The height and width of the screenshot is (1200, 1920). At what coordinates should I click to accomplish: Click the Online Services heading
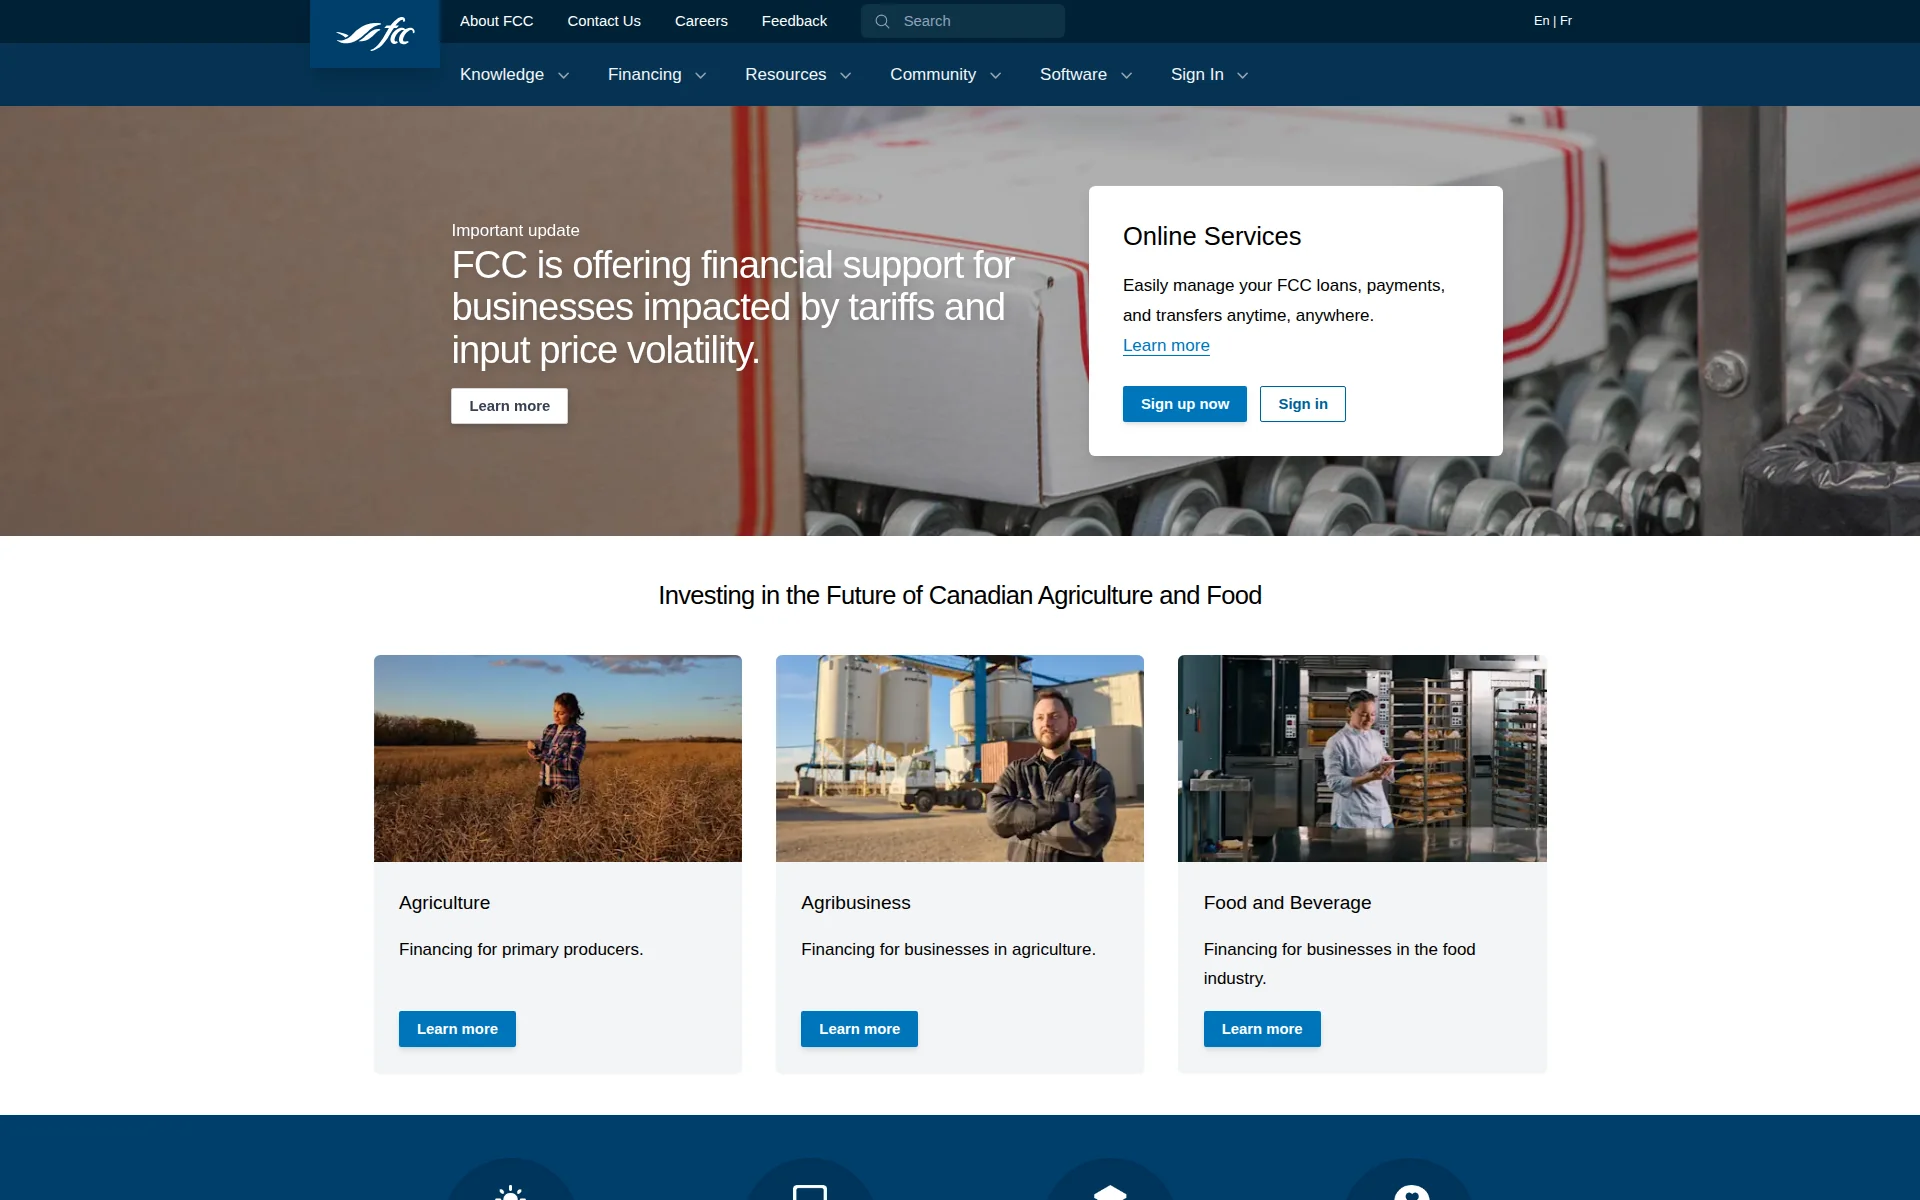click(1212, 236)
